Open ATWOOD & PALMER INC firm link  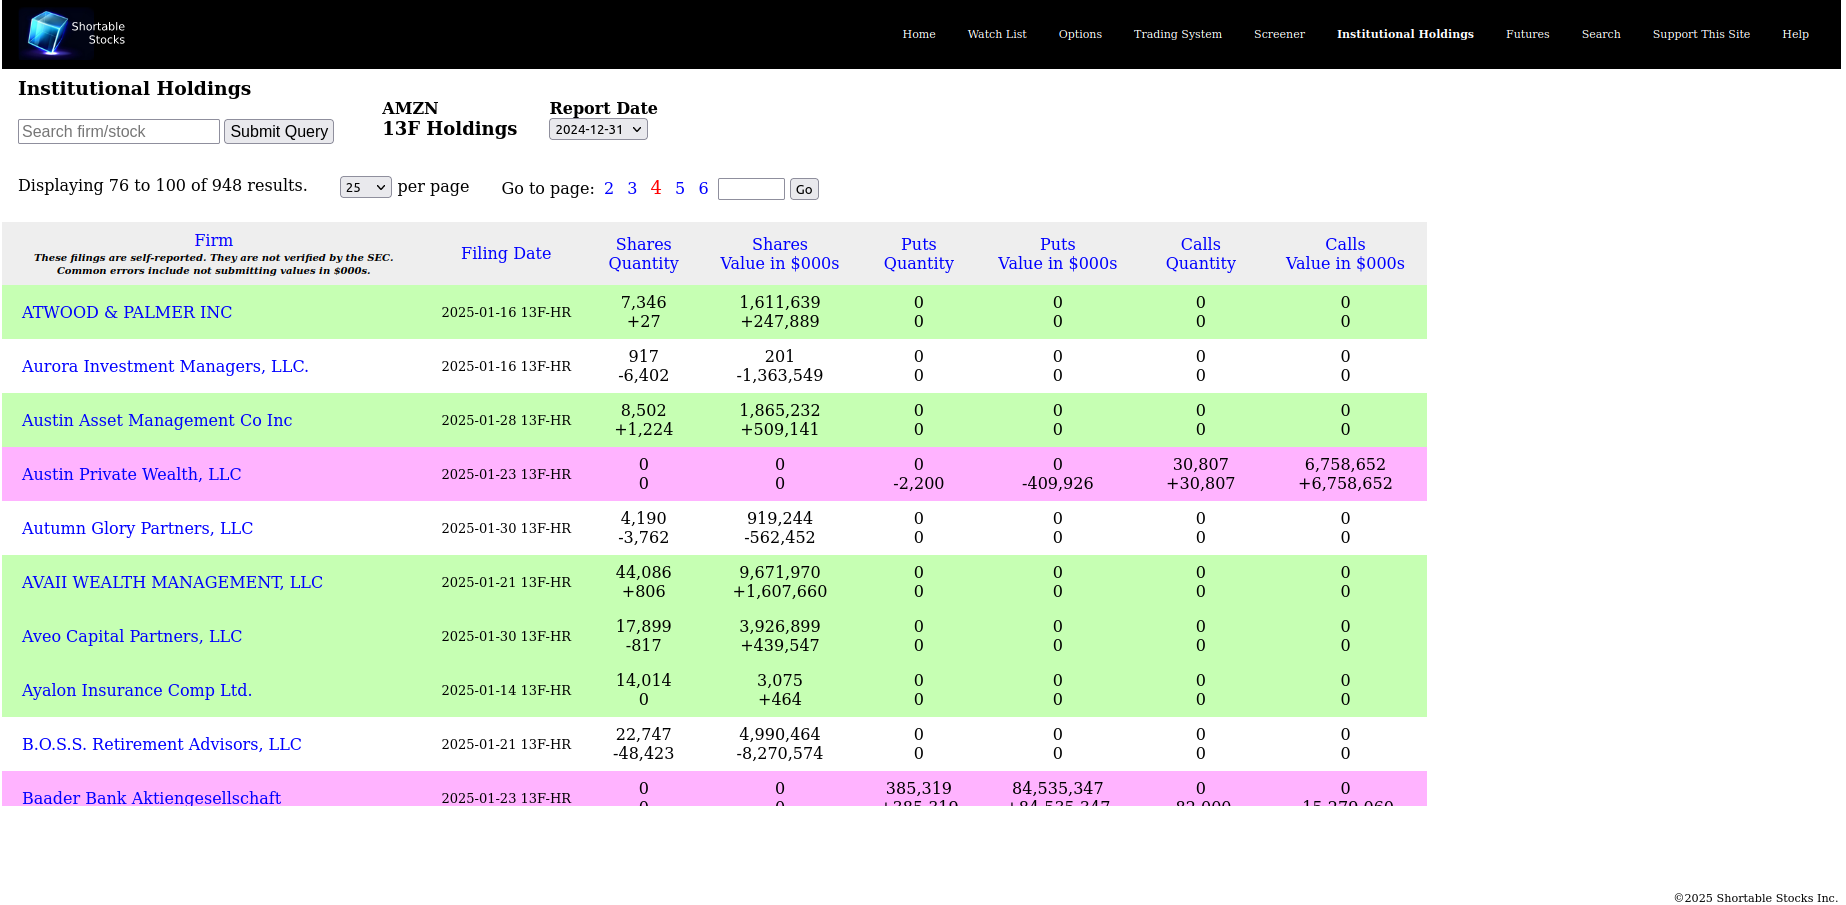coord(127,312)
